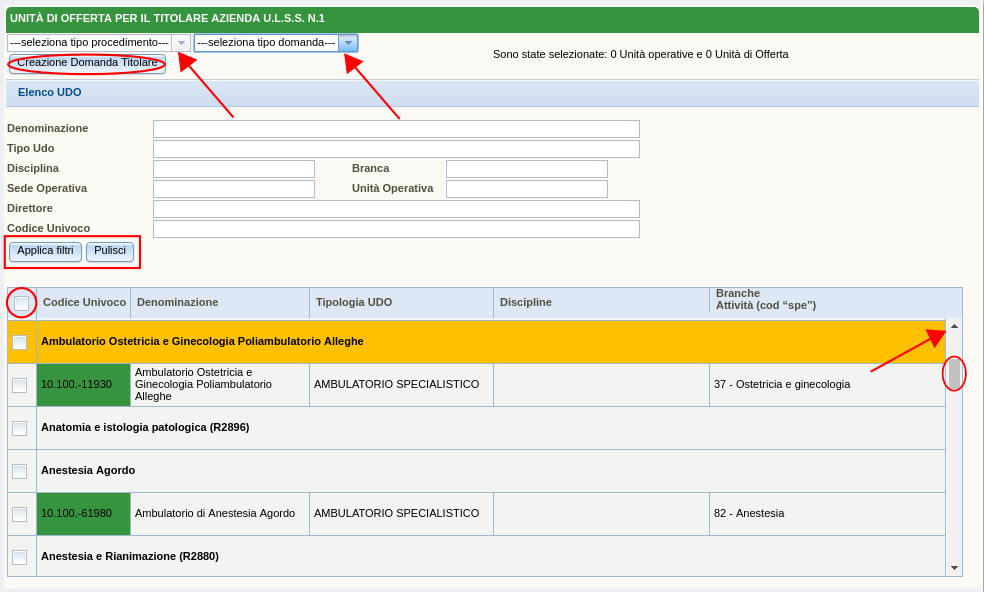Tick the Anatomia e istologia patologica checkbox
The width and height of the screenshot is (984, 592).
coord(20,428)
